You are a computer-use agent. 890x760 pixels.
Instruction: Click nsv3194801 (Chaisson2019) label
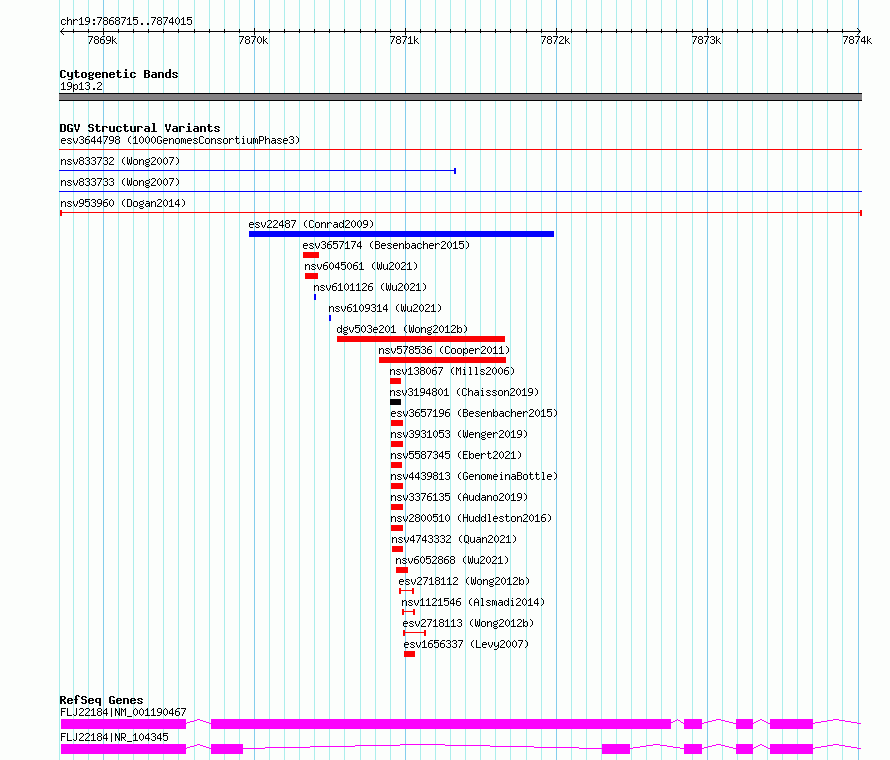coord(464,392)
